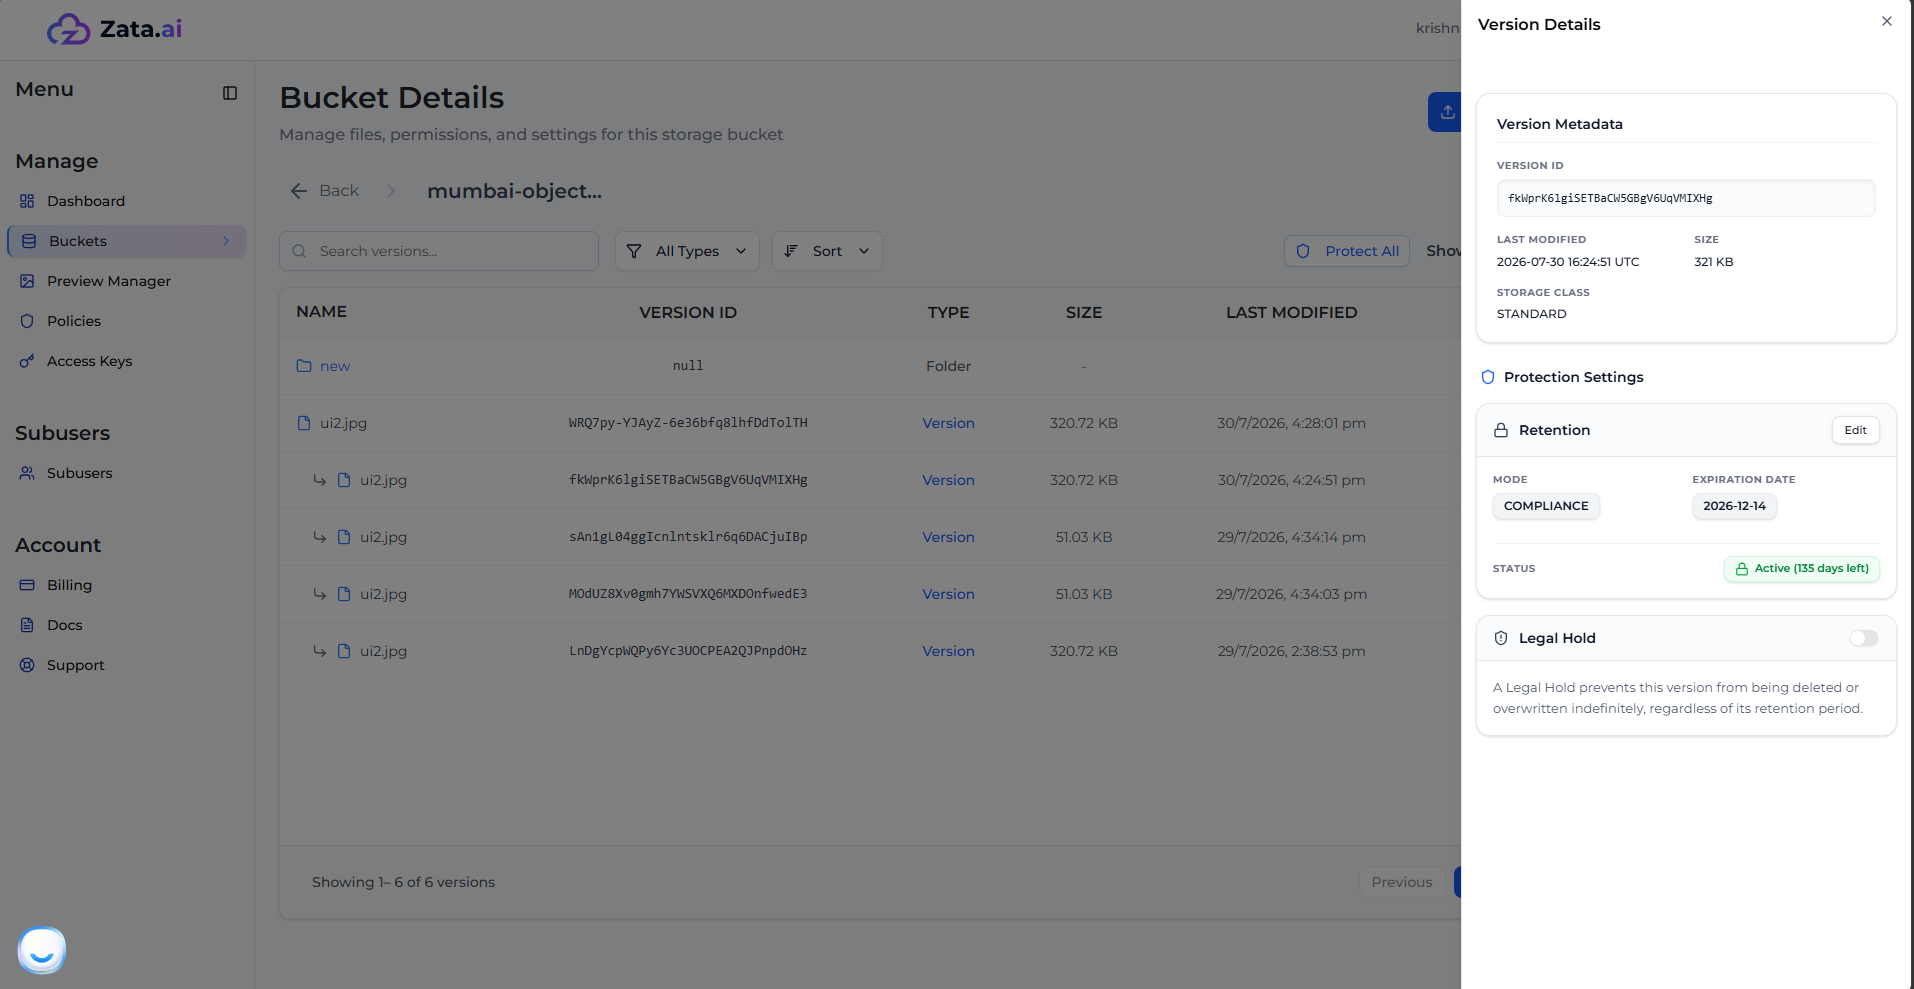The height and width of the screenshot is (989, 1914).
Task: Open the chat widget bubble
Action: point(42,951)
